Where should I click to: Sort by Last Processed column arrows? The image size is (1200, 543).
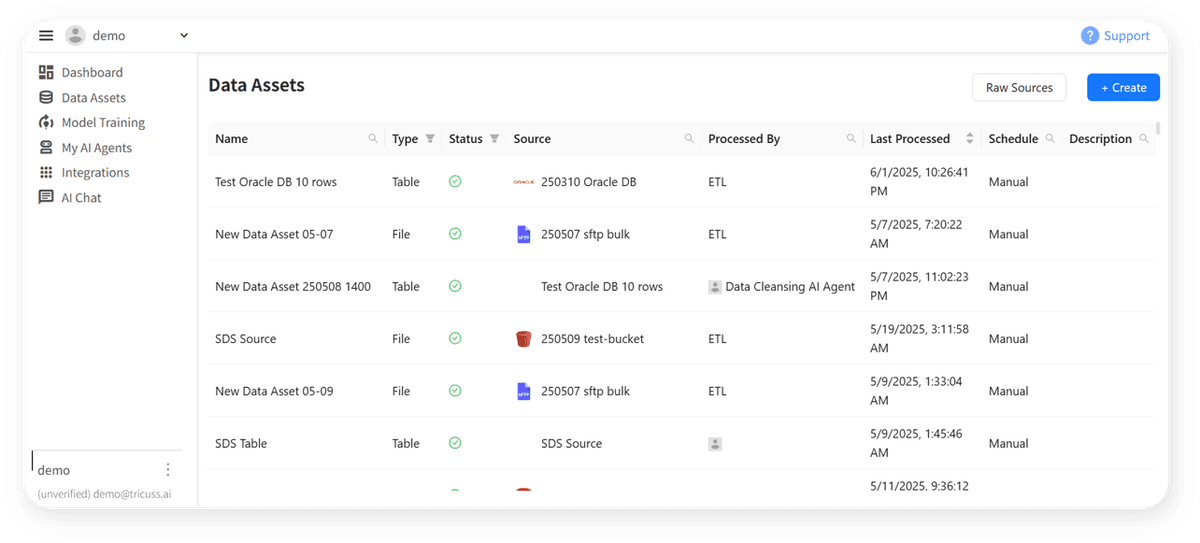(x=969, y=139)
